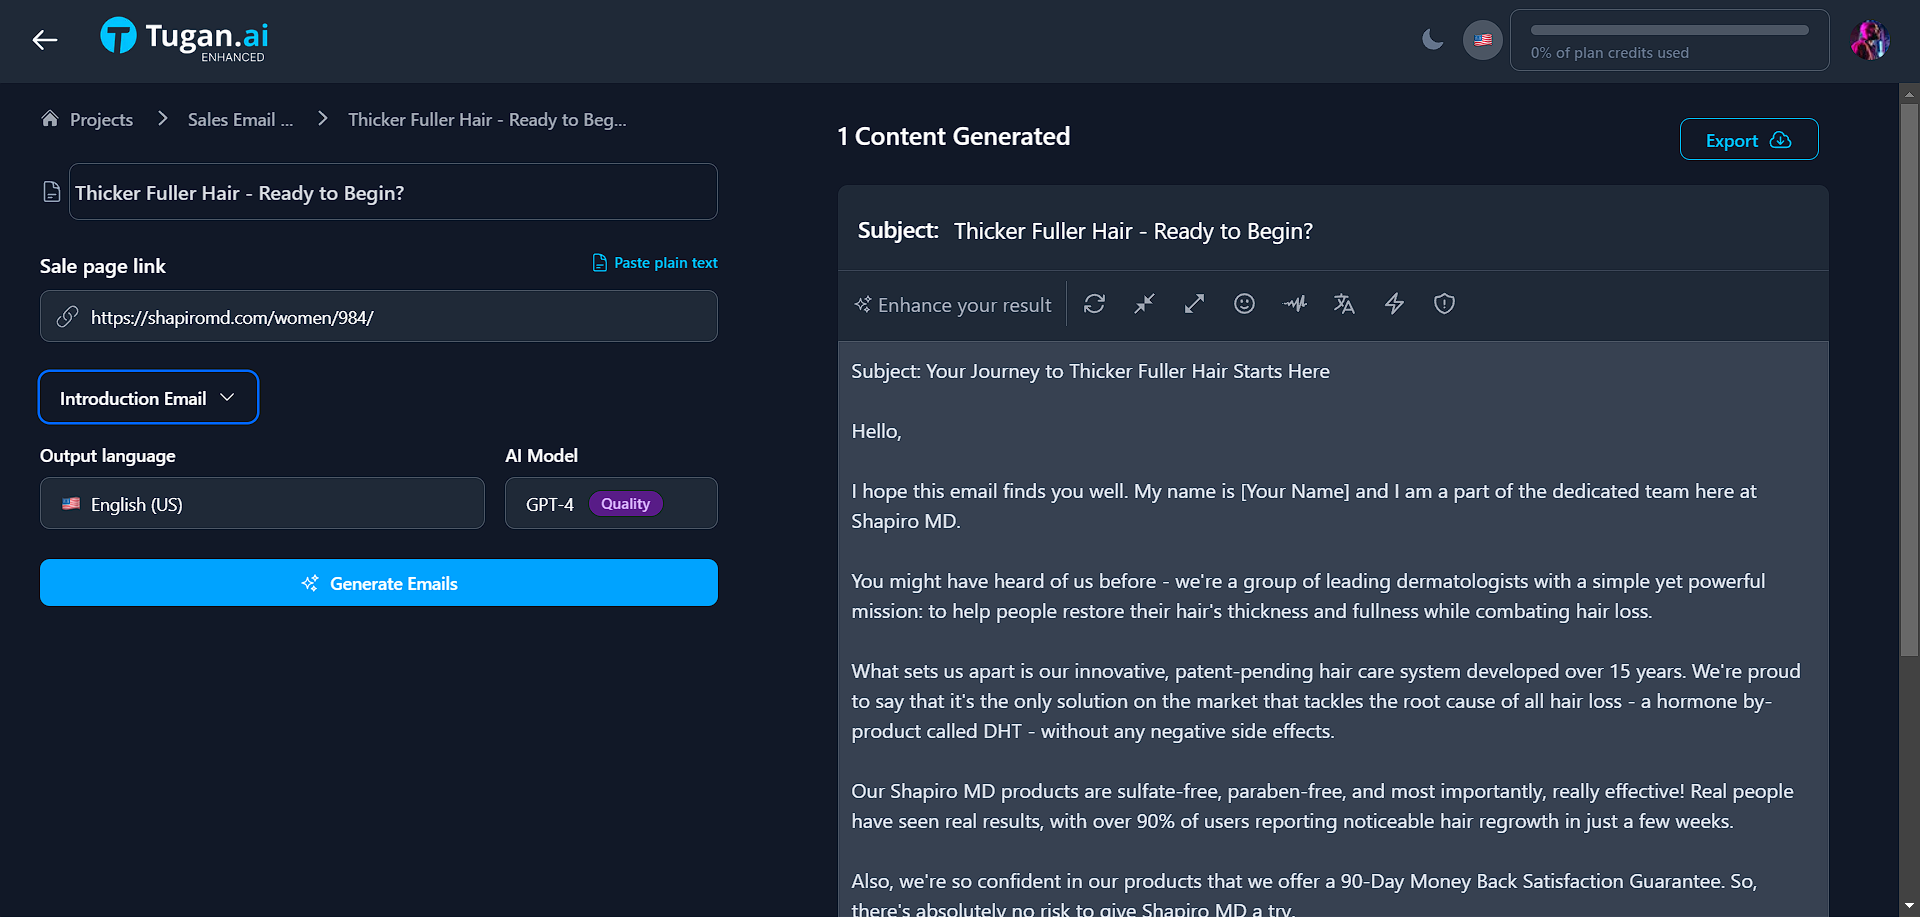This screenshot has width=1920, height=917.
Task: Open the Projects breadcrumb link
Action: 101,120
